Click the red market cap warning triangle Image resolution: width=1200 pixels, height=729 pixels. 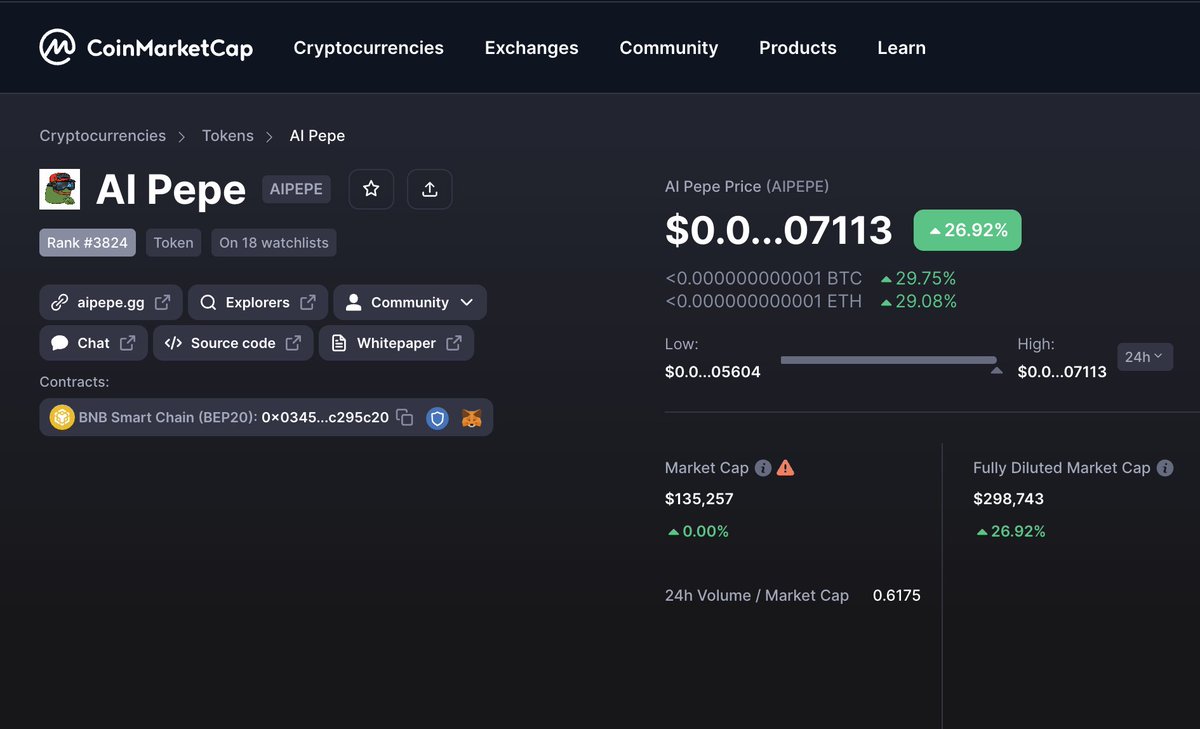[x=786, y=467]
